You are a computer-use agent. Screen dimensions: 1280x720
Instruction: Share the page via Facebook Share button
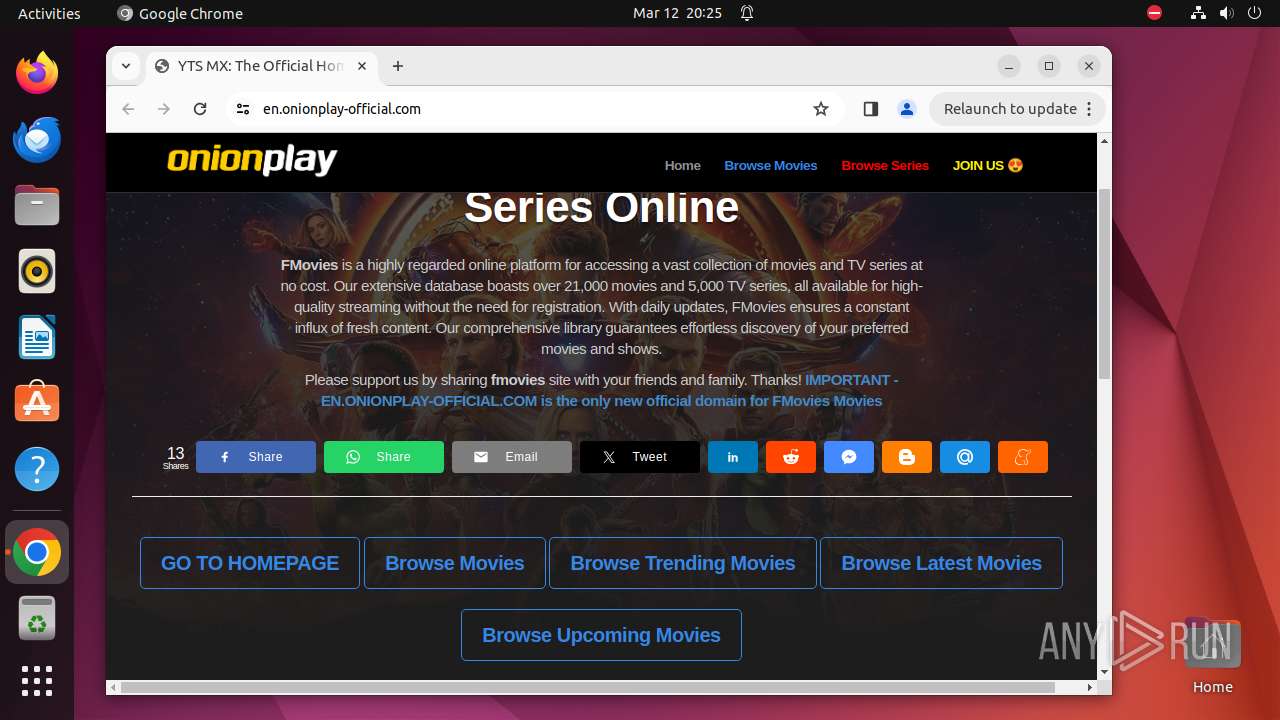256,457
